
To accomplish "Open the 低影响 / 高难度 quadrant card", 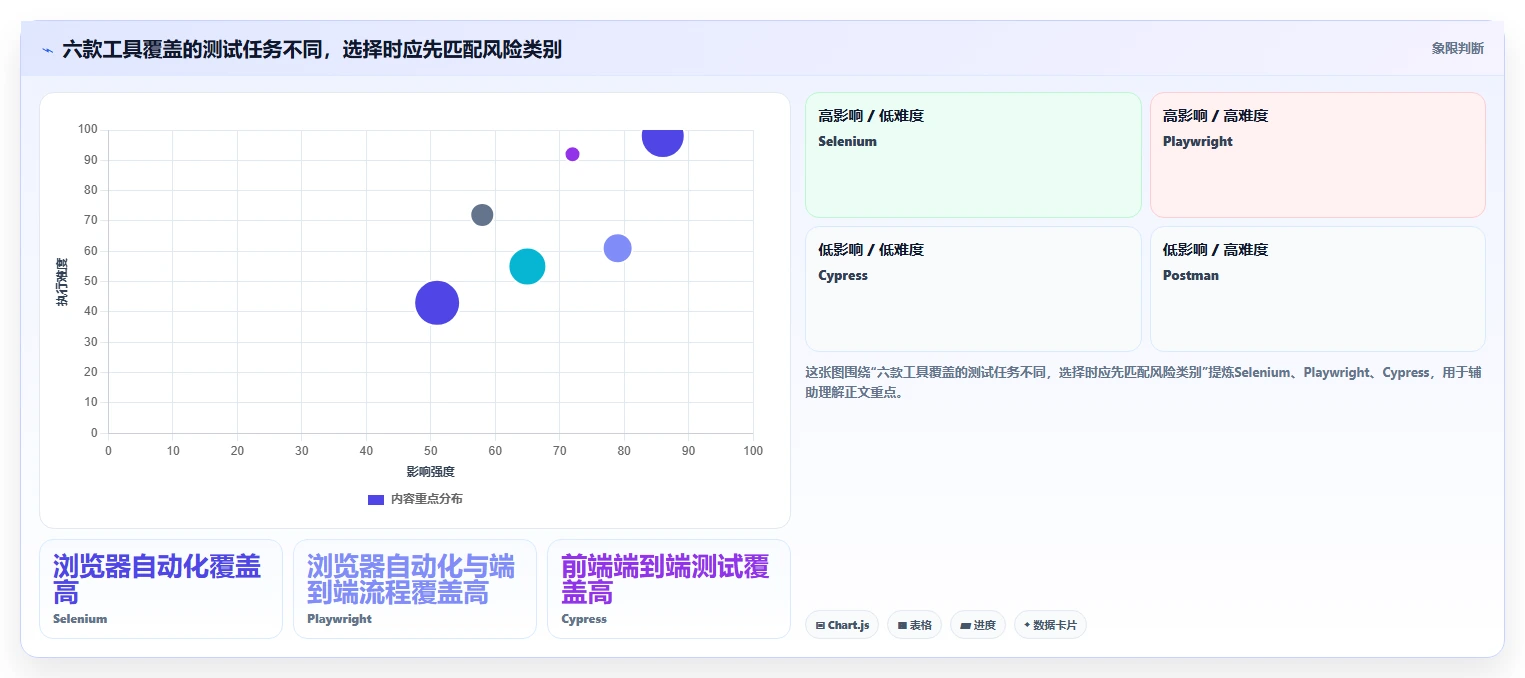I will click(1318, 289).
